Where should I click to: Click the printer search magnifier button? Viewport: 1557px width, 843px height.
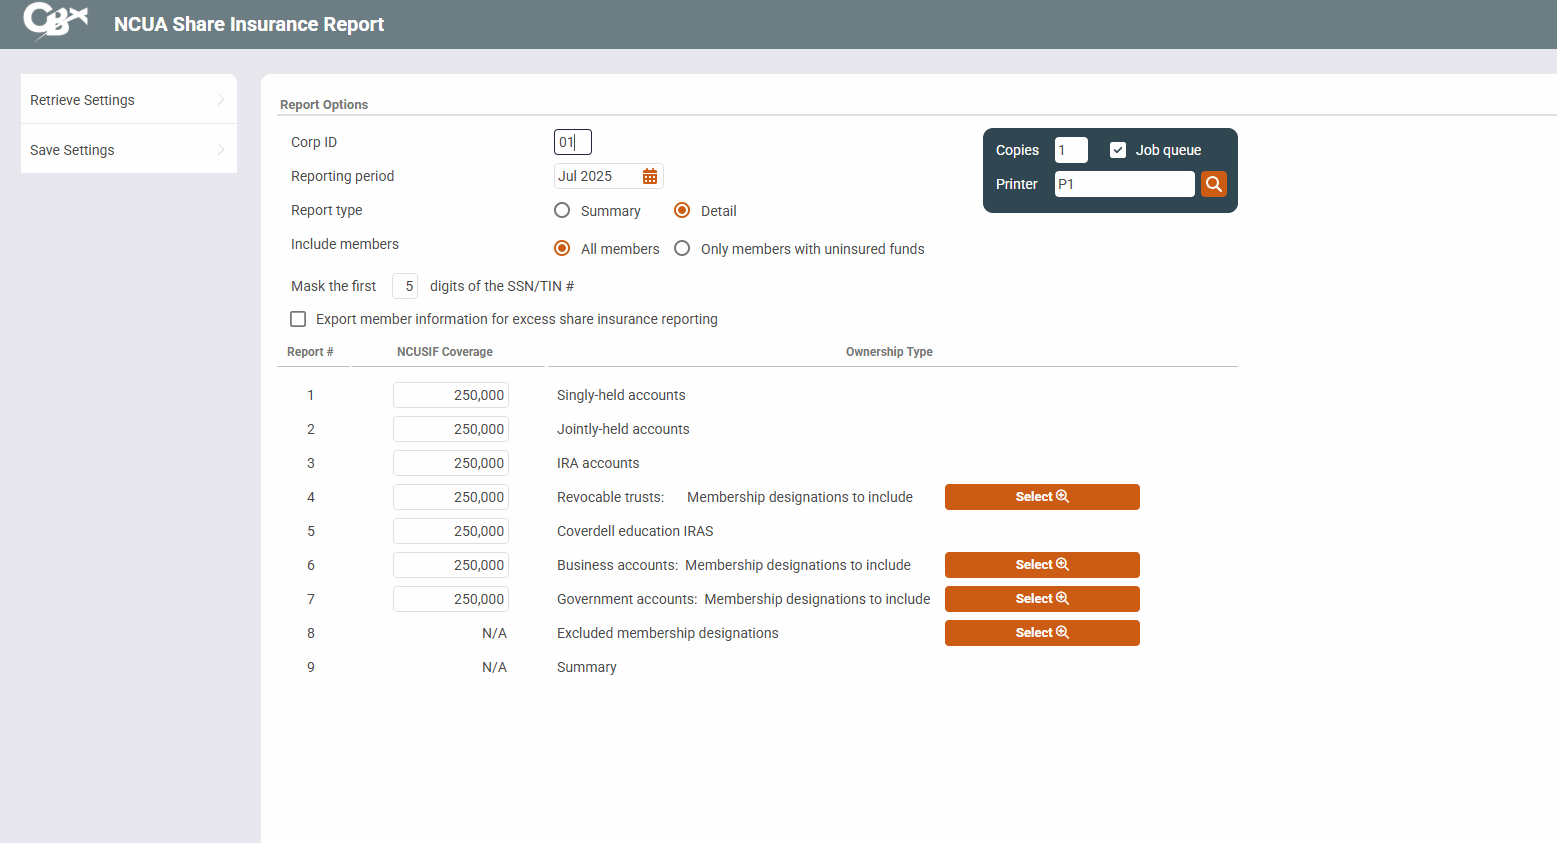pyautogui.click(x=1214, y=184)
